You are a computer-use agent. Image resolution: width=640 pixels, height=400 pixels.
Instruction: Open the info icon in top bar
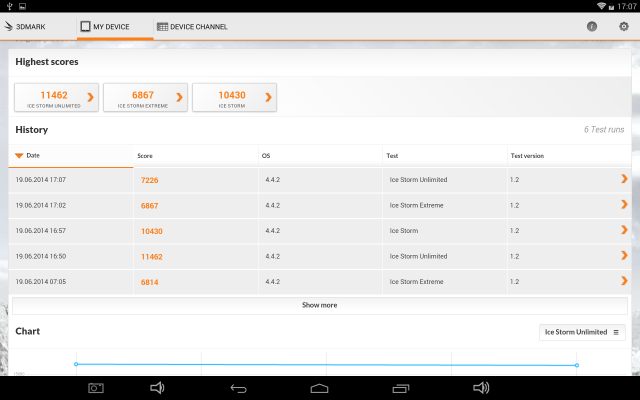(x=592, y=27)
